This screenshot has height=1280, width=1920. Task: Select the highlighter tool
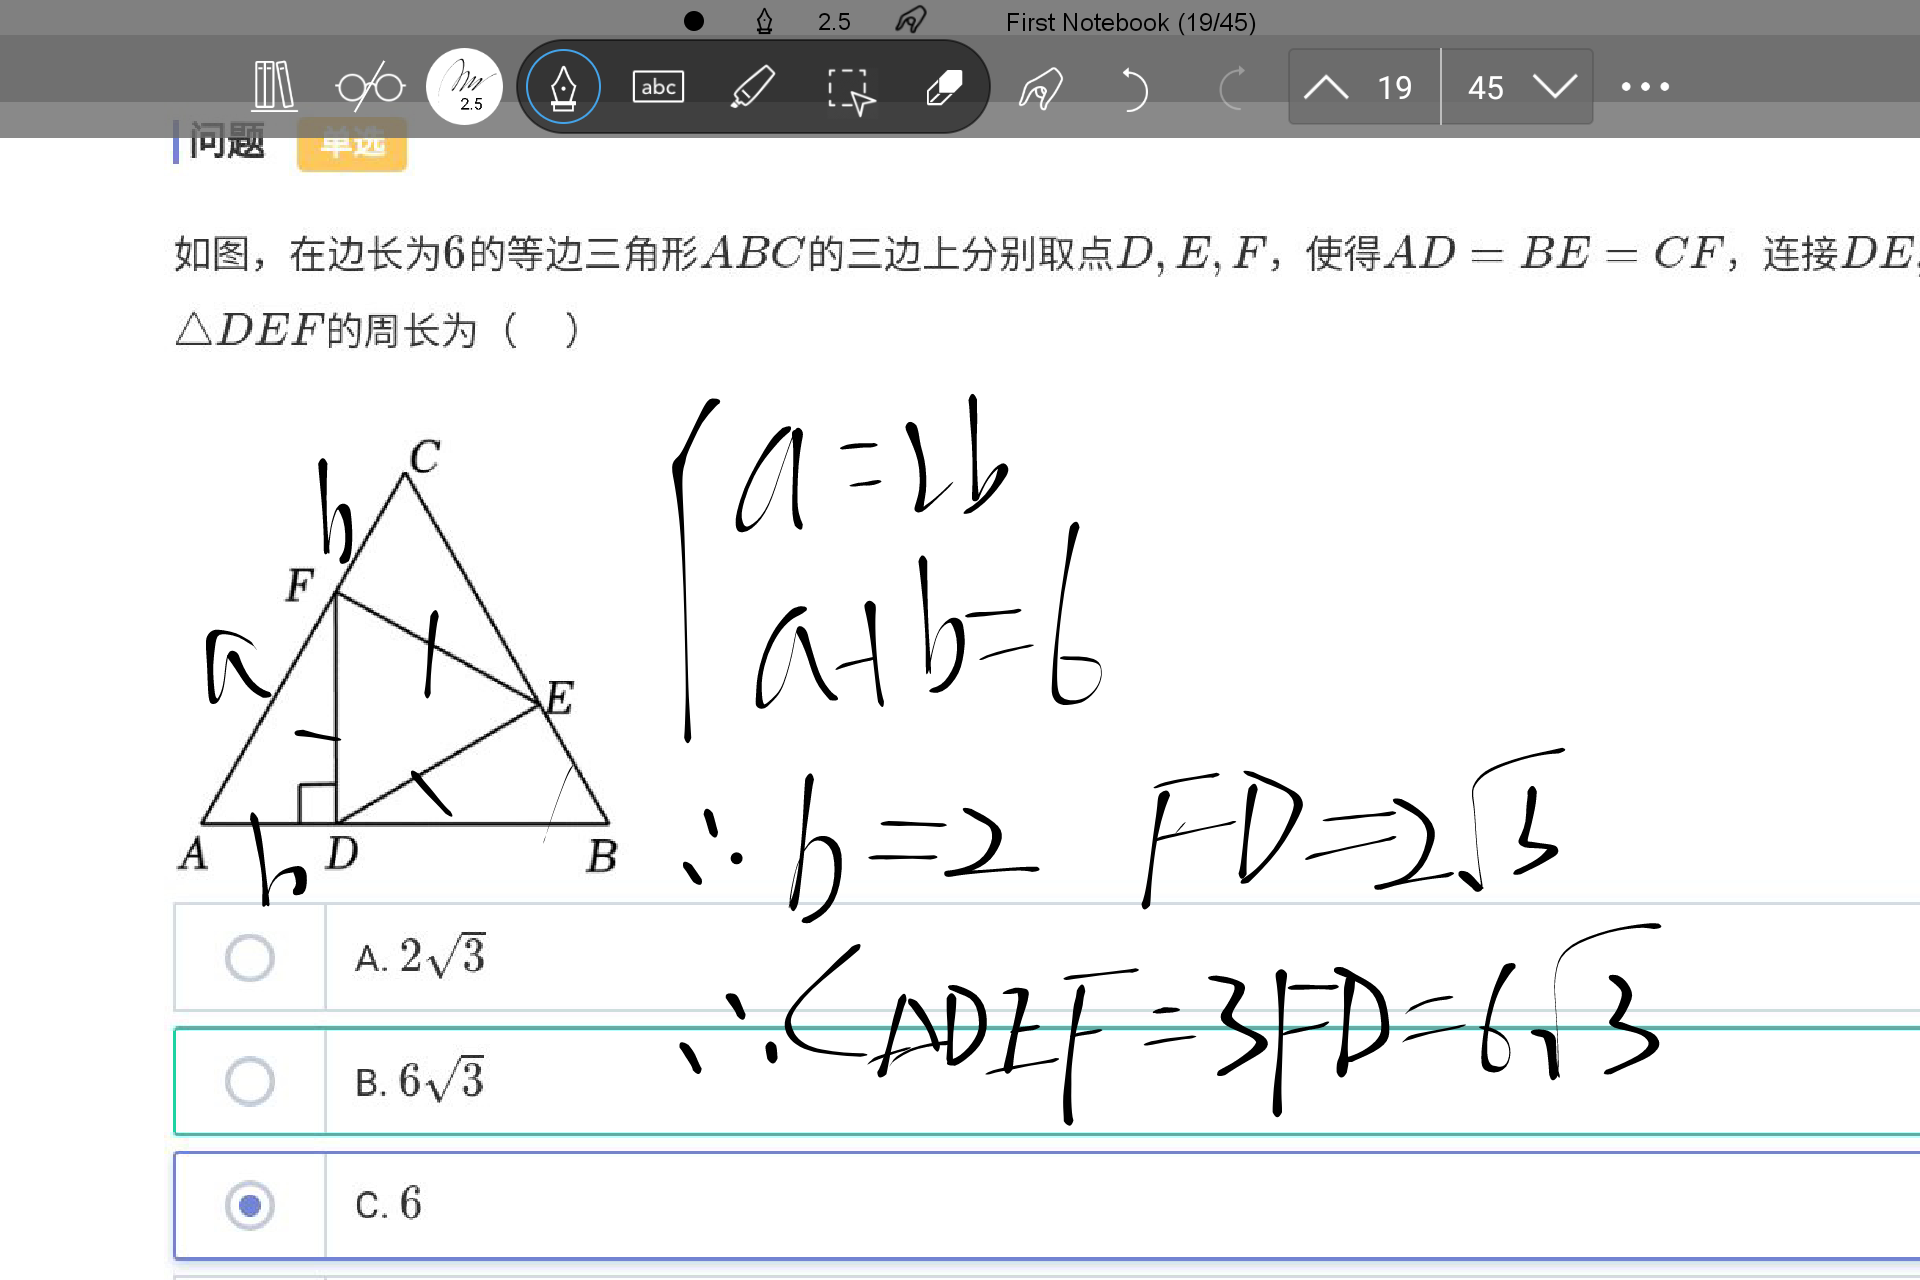click(x=753, y=87)
